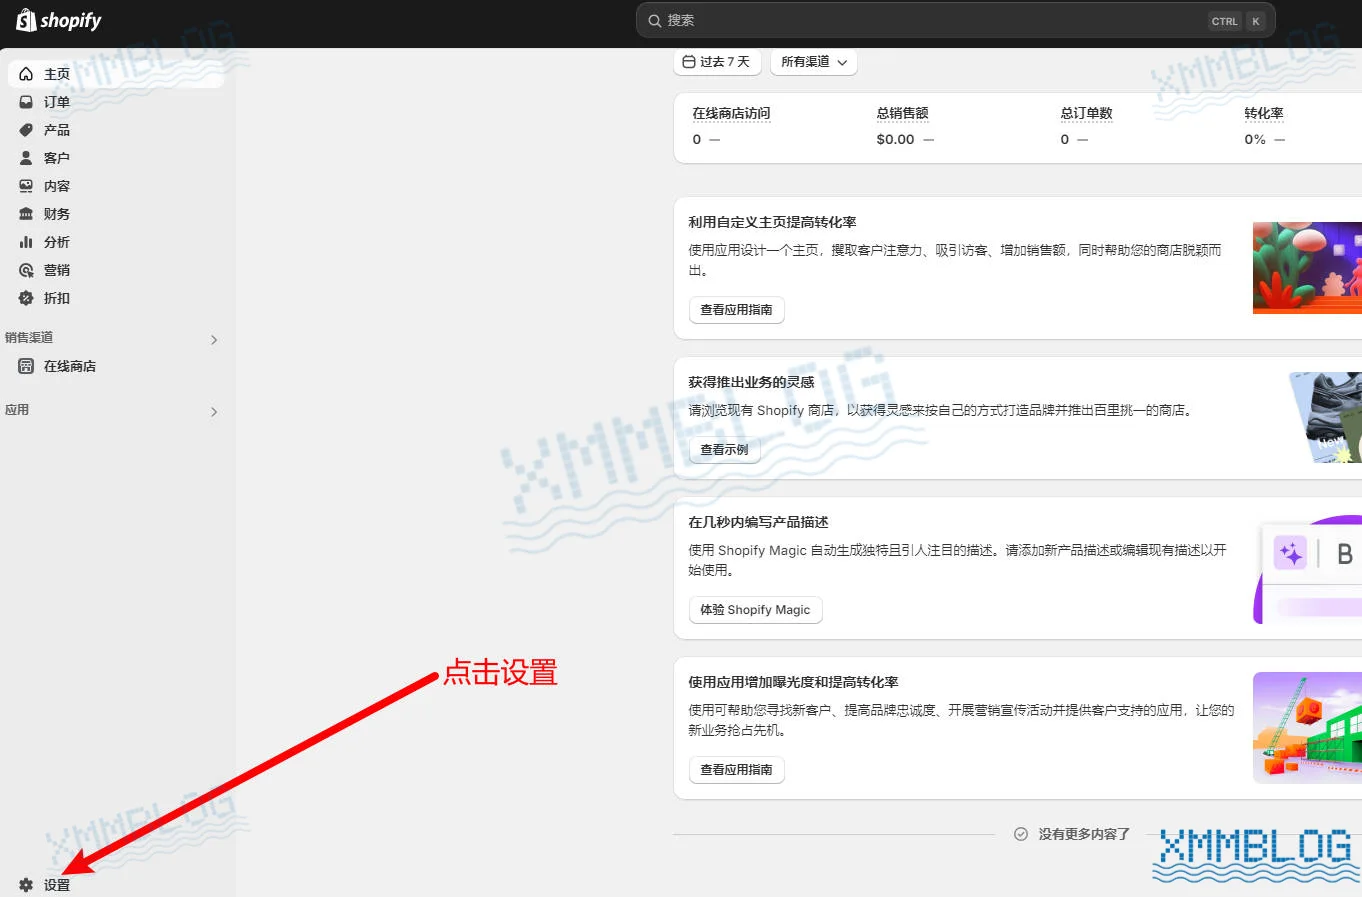Open 营销 page
The image size is (1362, 897).
point(116,270)
